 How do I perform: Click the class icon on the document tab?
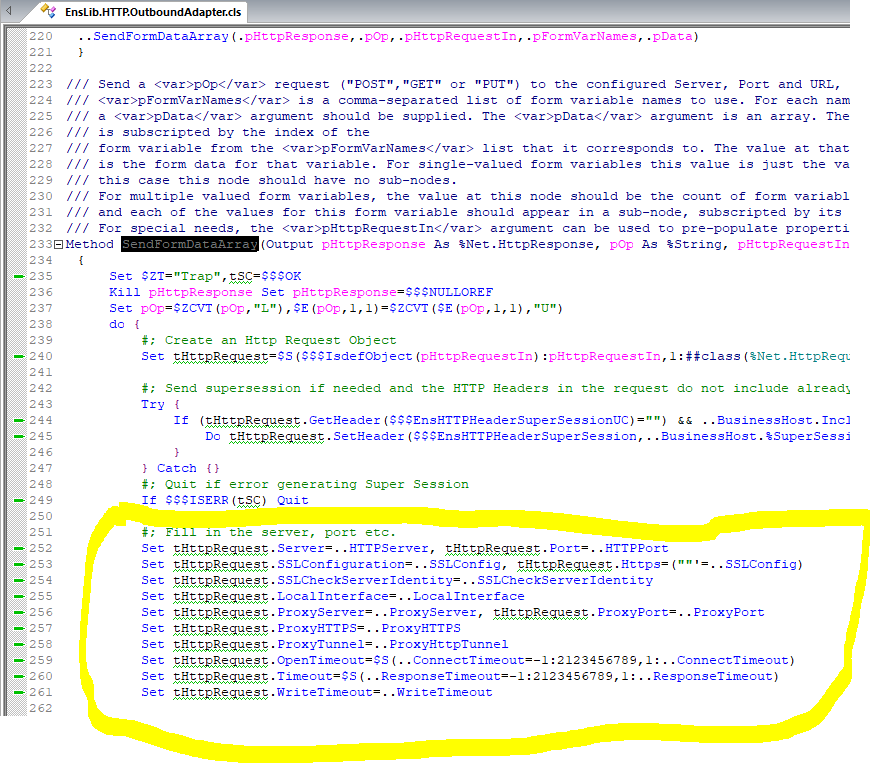click(48, 11)
